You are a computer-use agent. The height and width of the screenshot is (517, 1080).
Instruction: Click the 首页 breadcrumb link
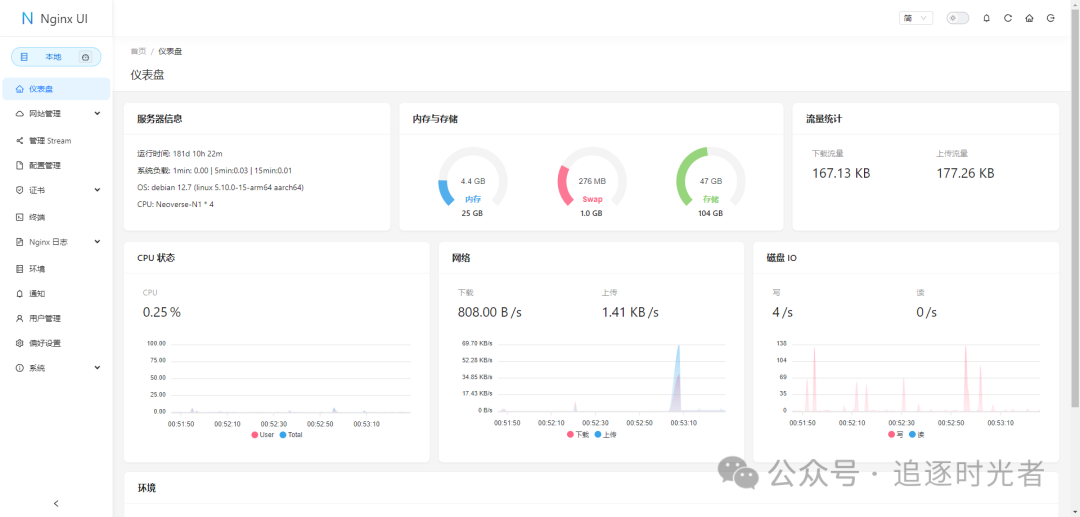tap(138, 51)
